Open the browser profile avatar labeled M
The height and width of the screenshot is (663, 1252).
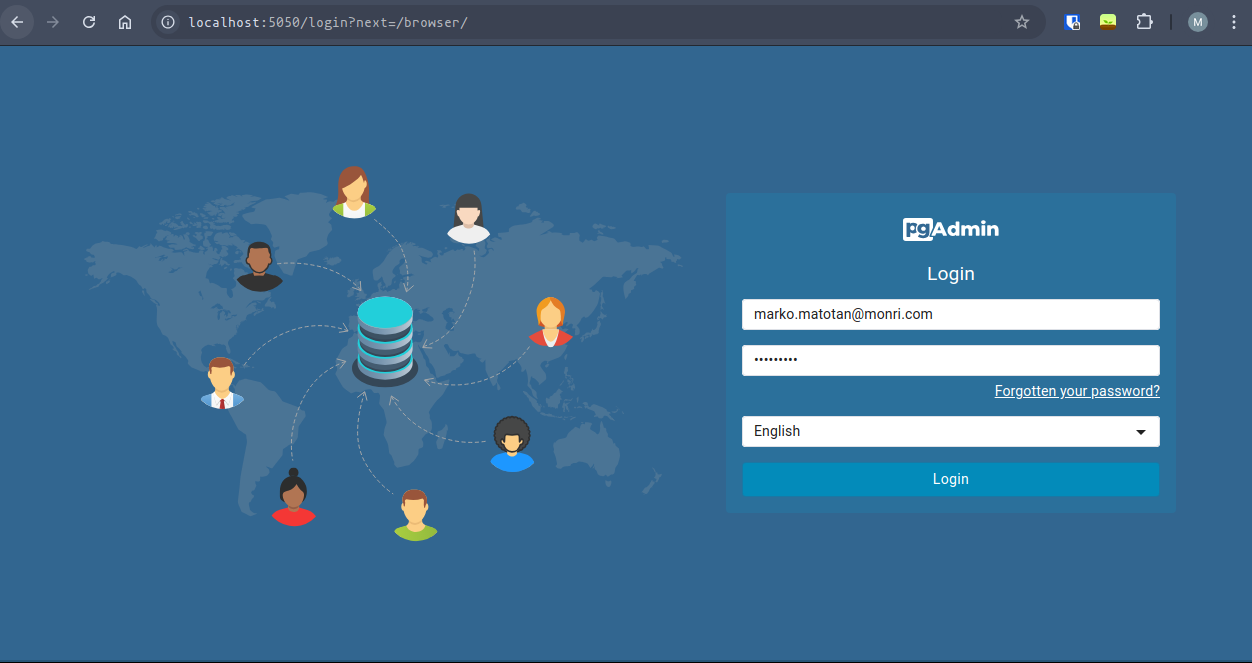click(1197, 21)
